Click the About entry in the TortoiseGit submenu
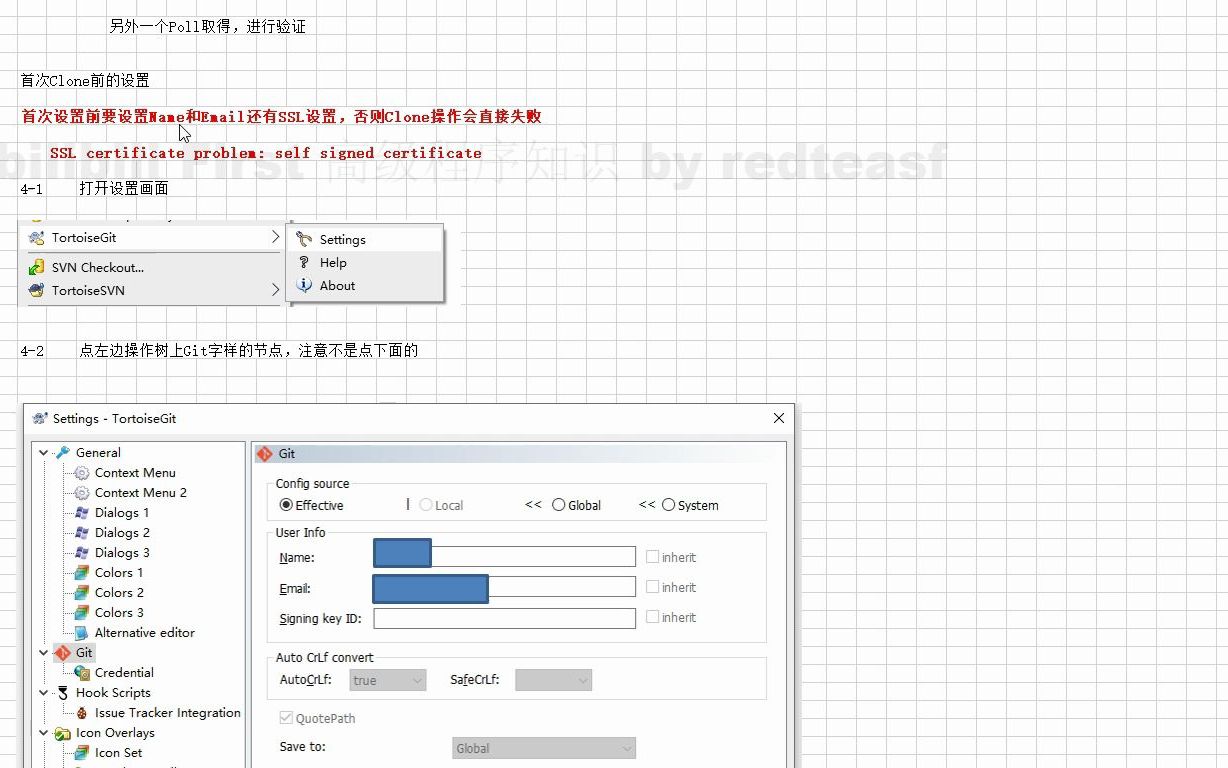Image resolution: width=1228 pixels, height=768 pixels. (336, 285)
